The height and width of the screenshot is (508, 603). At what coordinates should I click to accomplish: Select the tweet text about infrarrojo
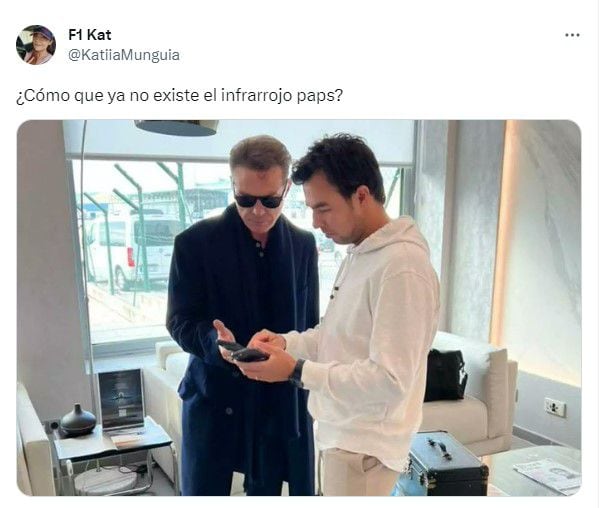pyautogui.click(x=179, y=95)
